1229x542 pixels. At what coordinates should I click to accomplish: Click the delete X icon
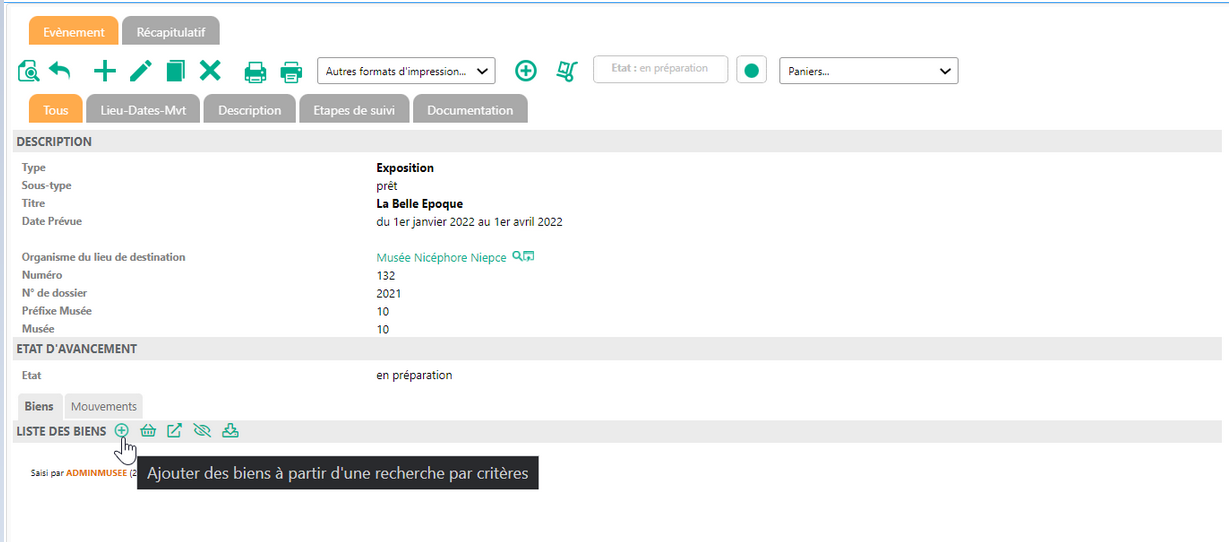point(209,71)
